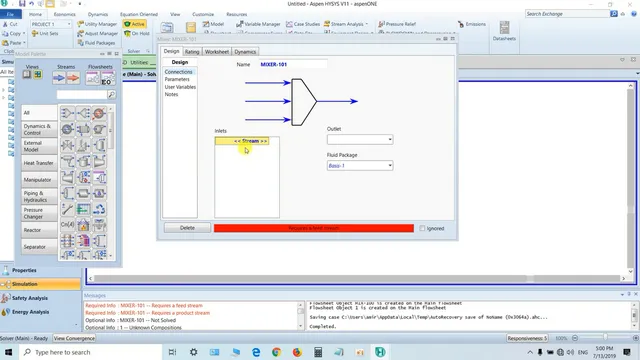Select the valve icon in model palette

point(67,145)
